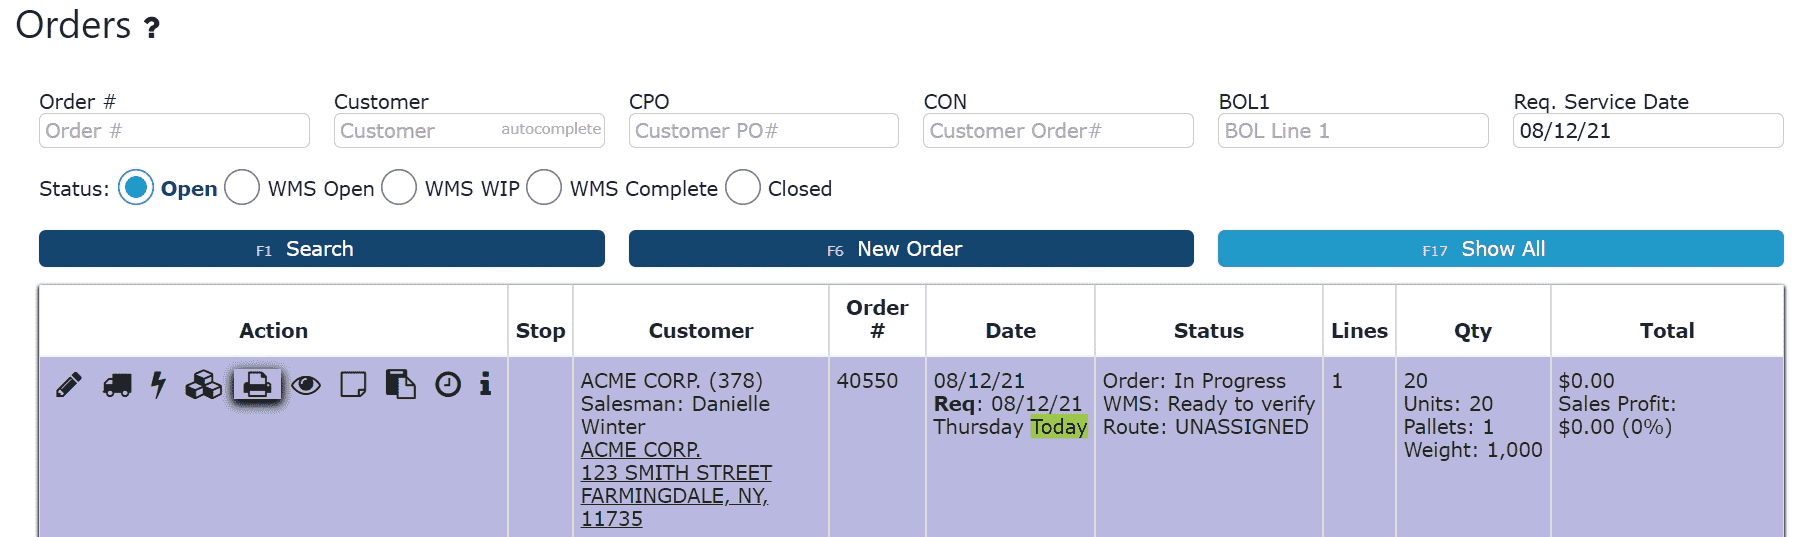
Task: Select the Open status radio button
Action: (x=136, y=187)
